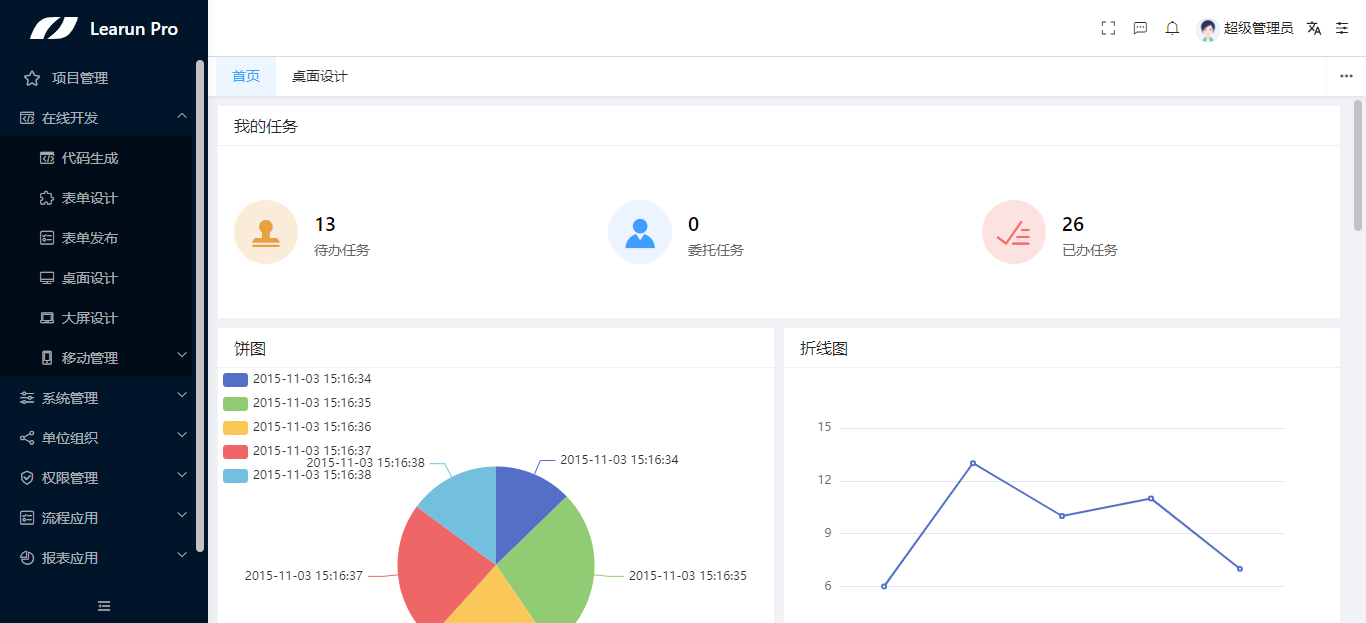Image resolution: width=1366 pixels, height=623 pixels.
Task: Hide the 15:16:36 yellow legend series
Action: pyautogui.click(x=298, y=427)
